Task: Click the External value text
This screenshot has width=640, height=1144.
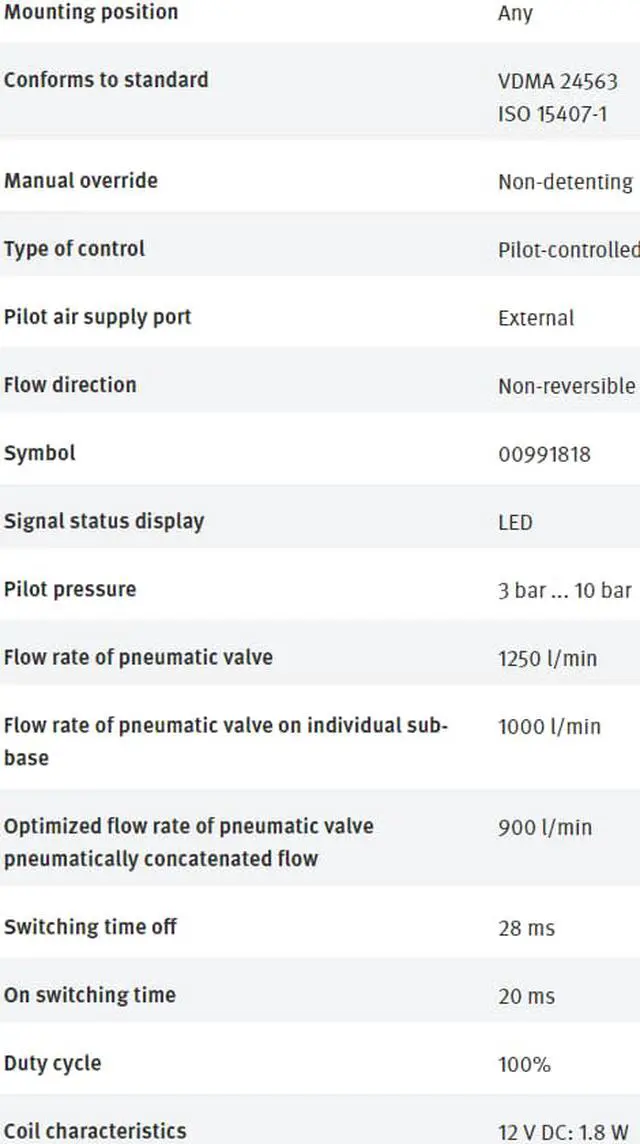Action: [x=536, y=318]
